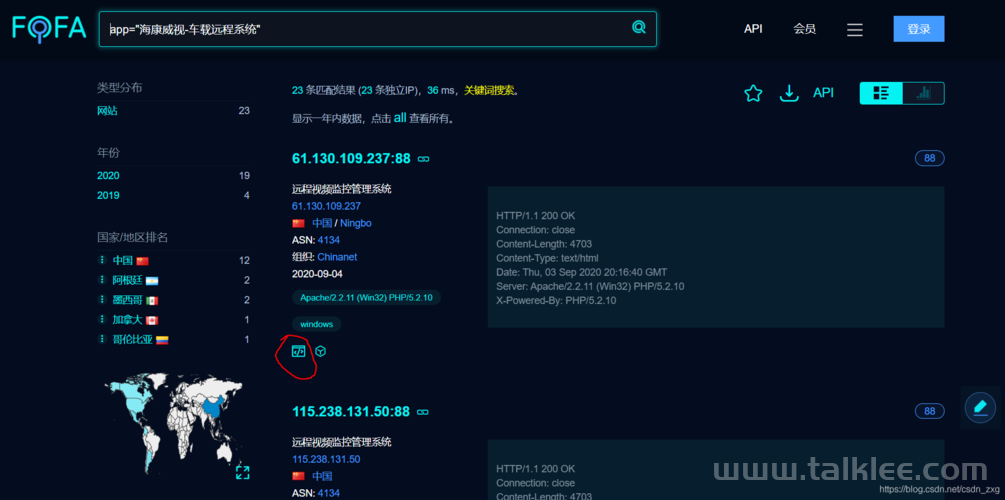Click first result 远程视频监控管理系统 title

click(x=342, y=189)
